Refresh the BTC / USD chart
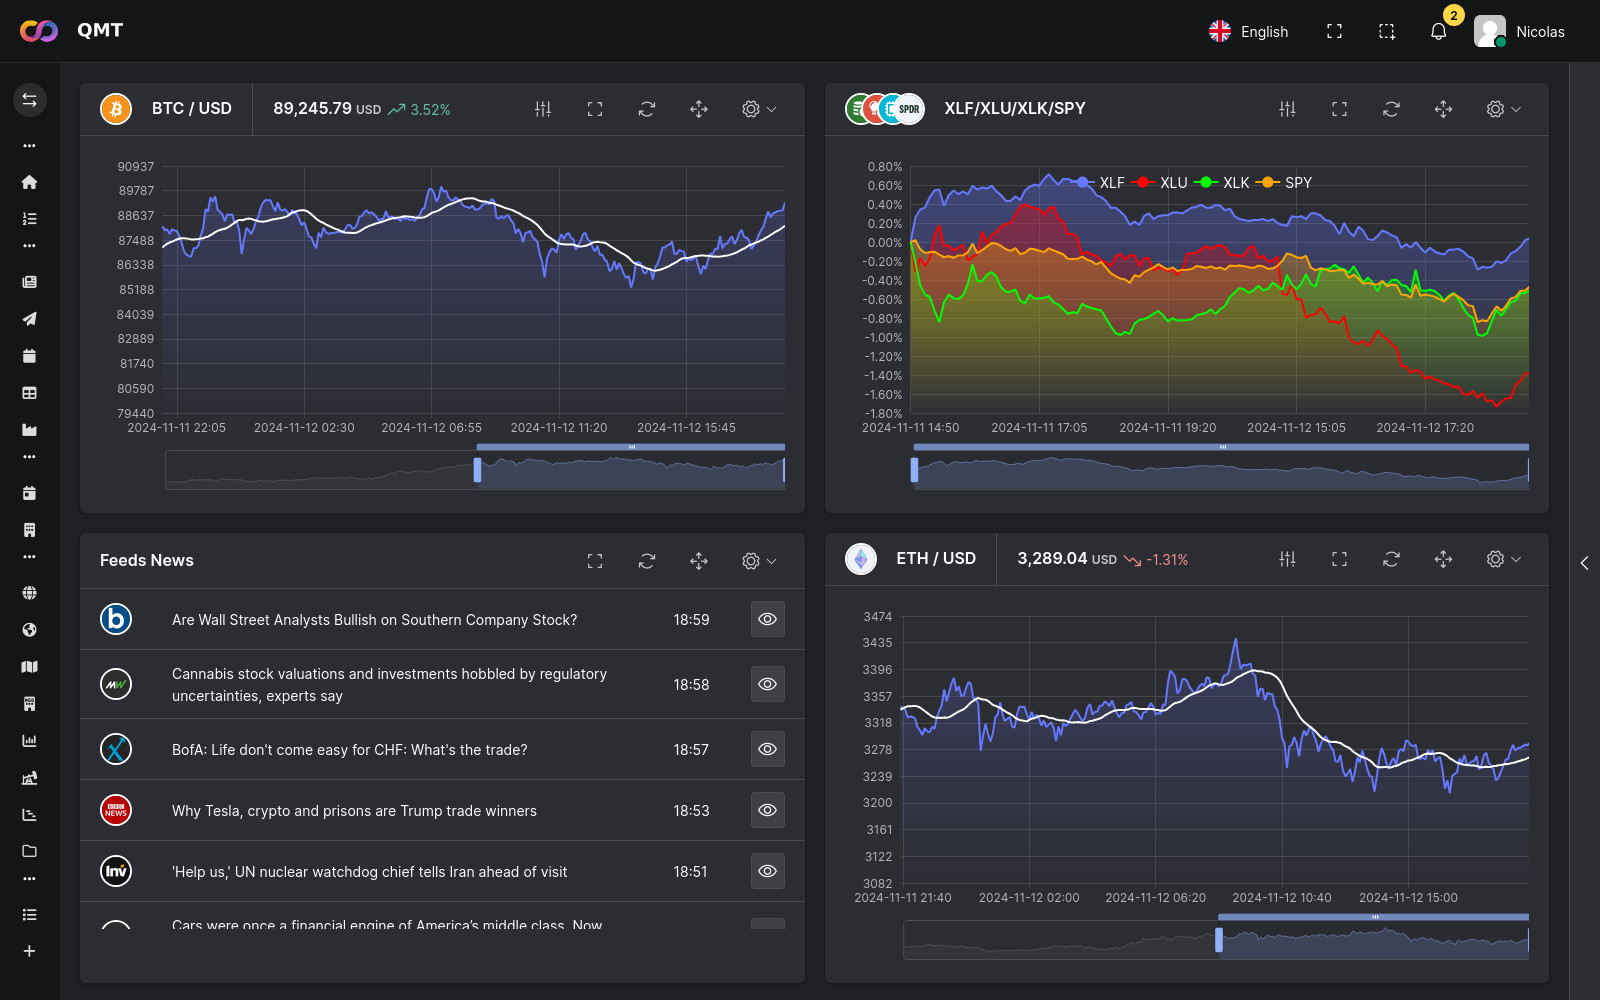 [x=647, y=109]
